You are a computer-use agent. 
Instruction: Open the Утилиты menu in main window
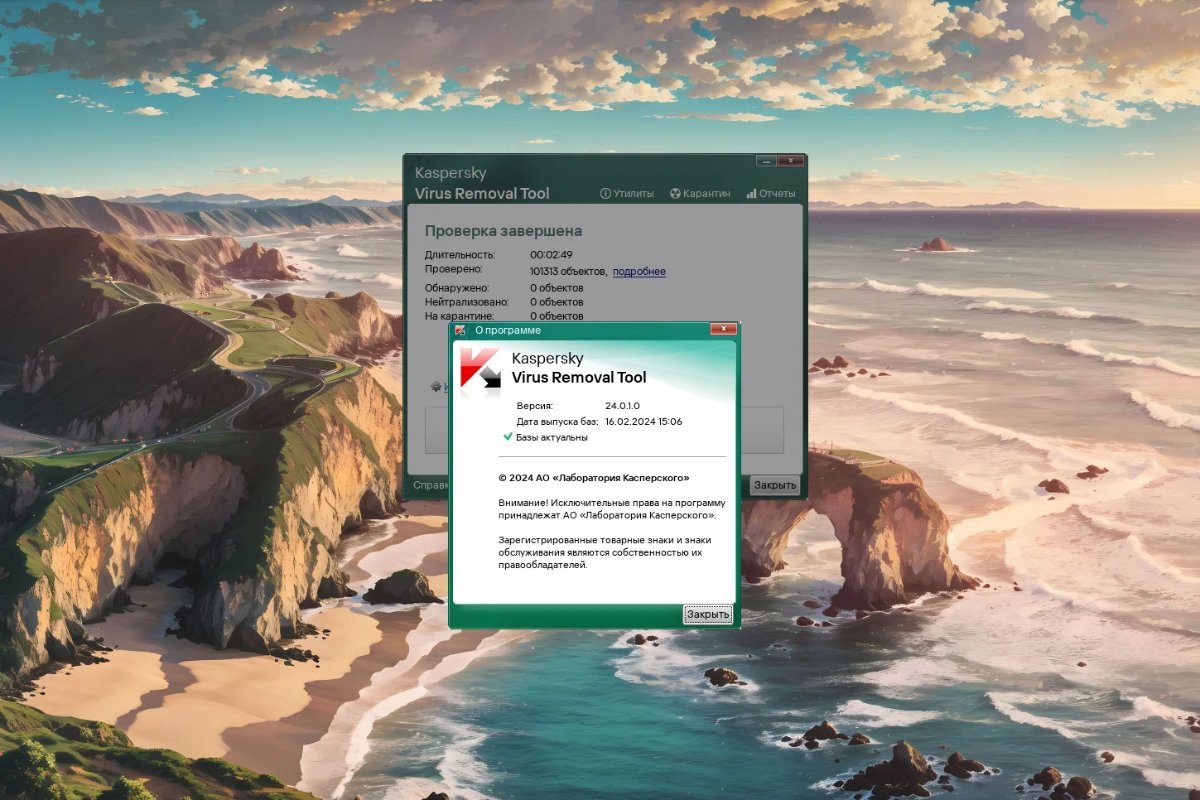(x=626, y=193)
